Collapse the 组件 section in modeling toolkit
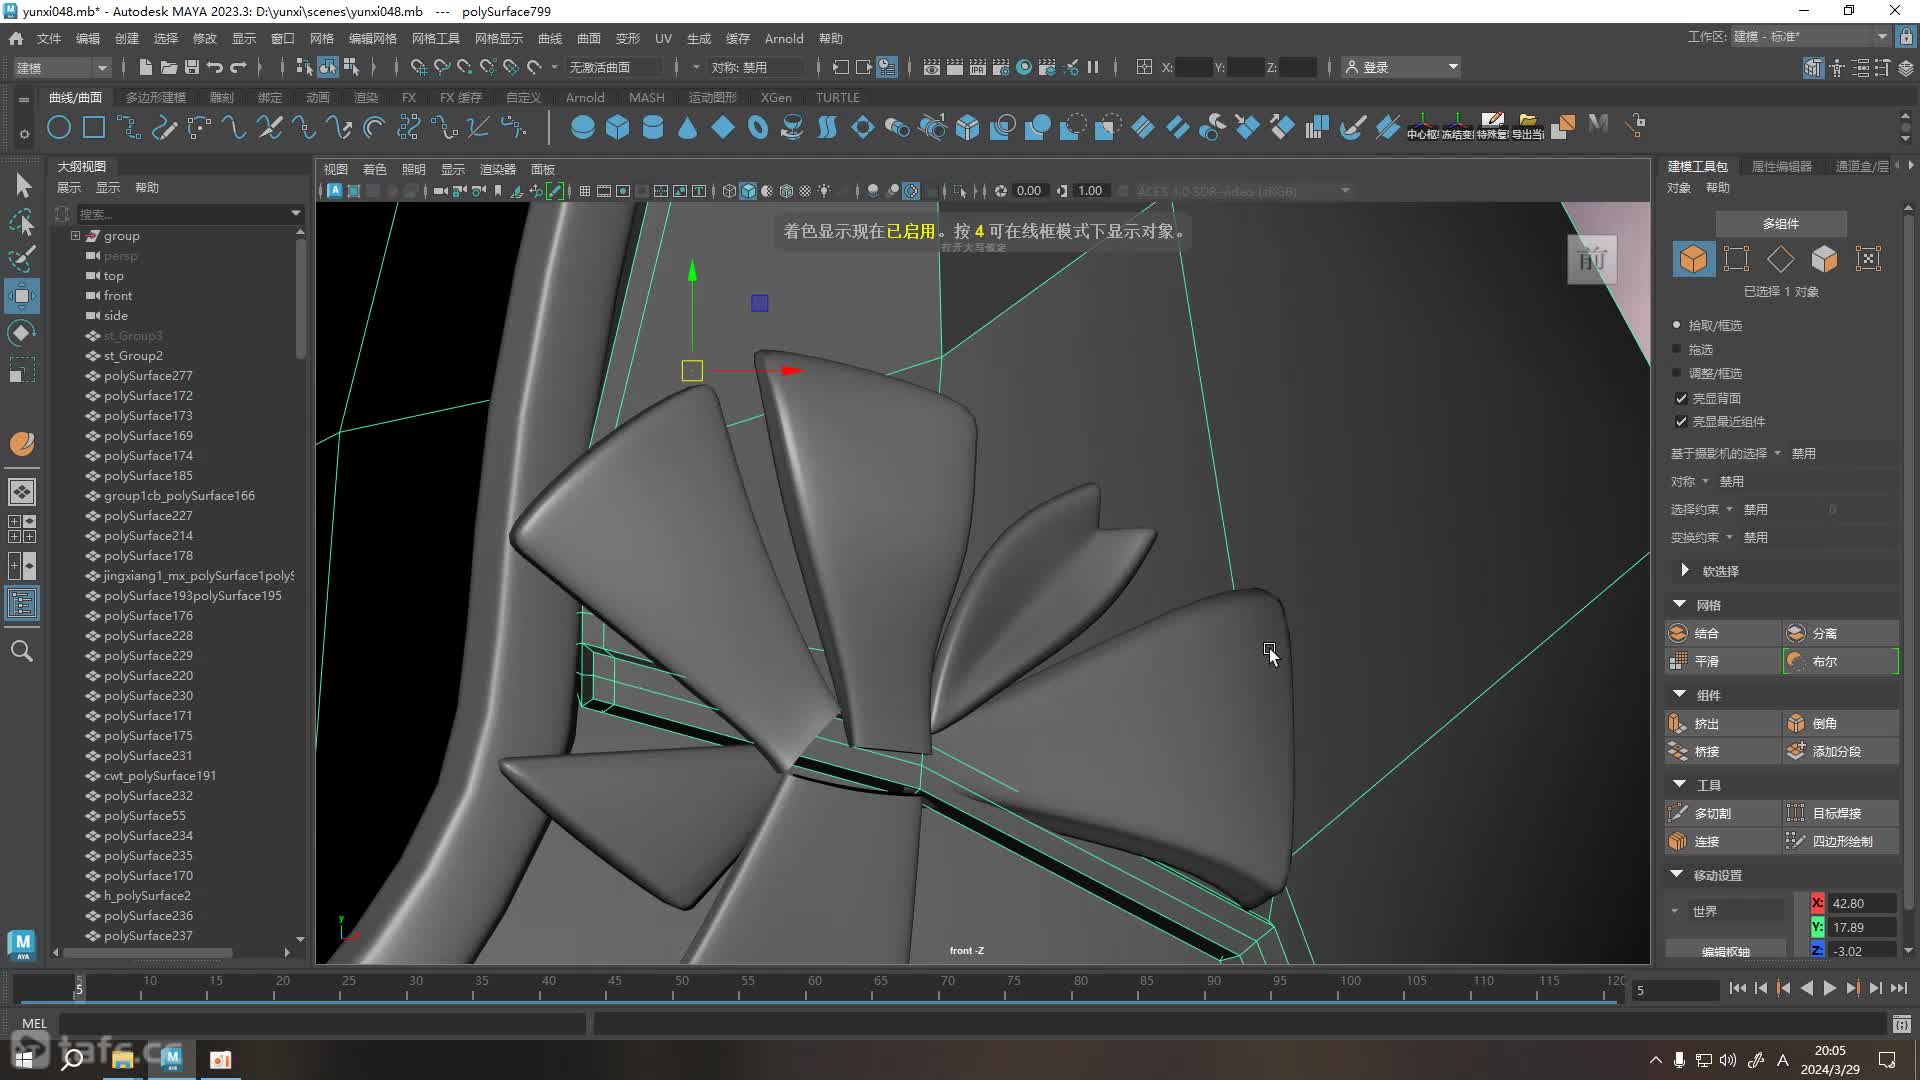The width and height of the screenshot is (1920, 1080). [1679, 694]
